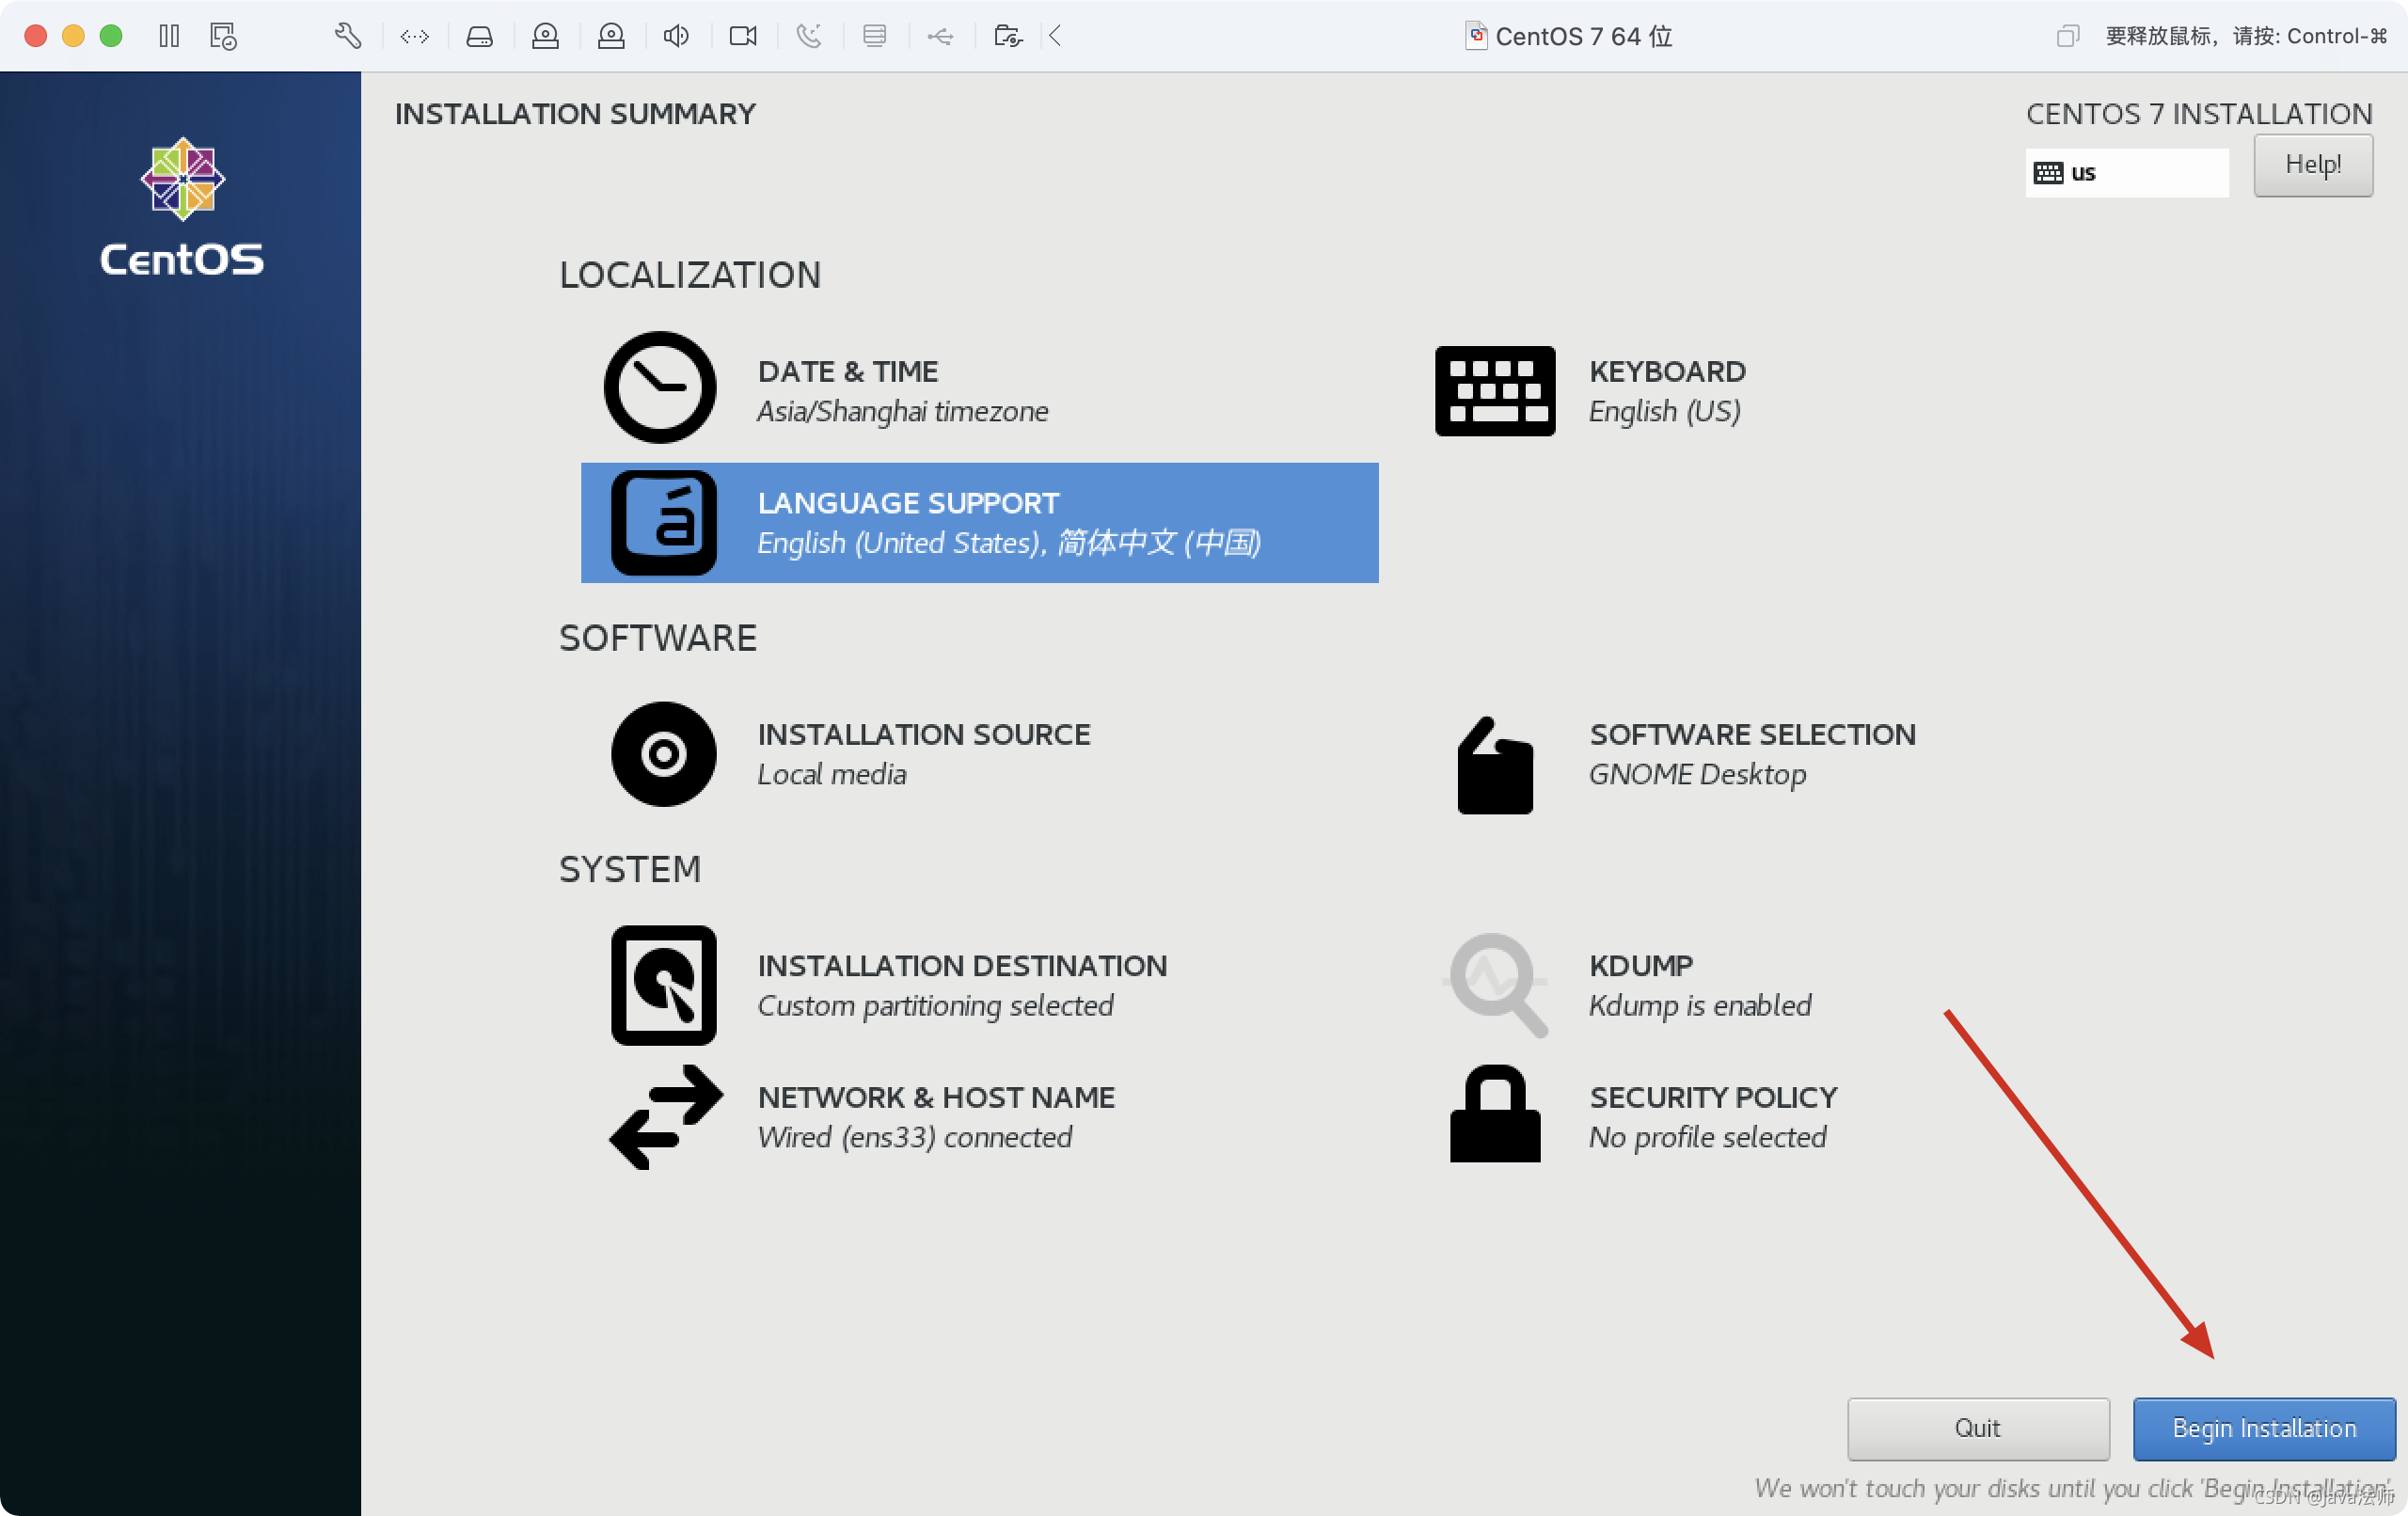
Task: Open the Kdump magnifier icon
Action: click(x=1497, y=985)
